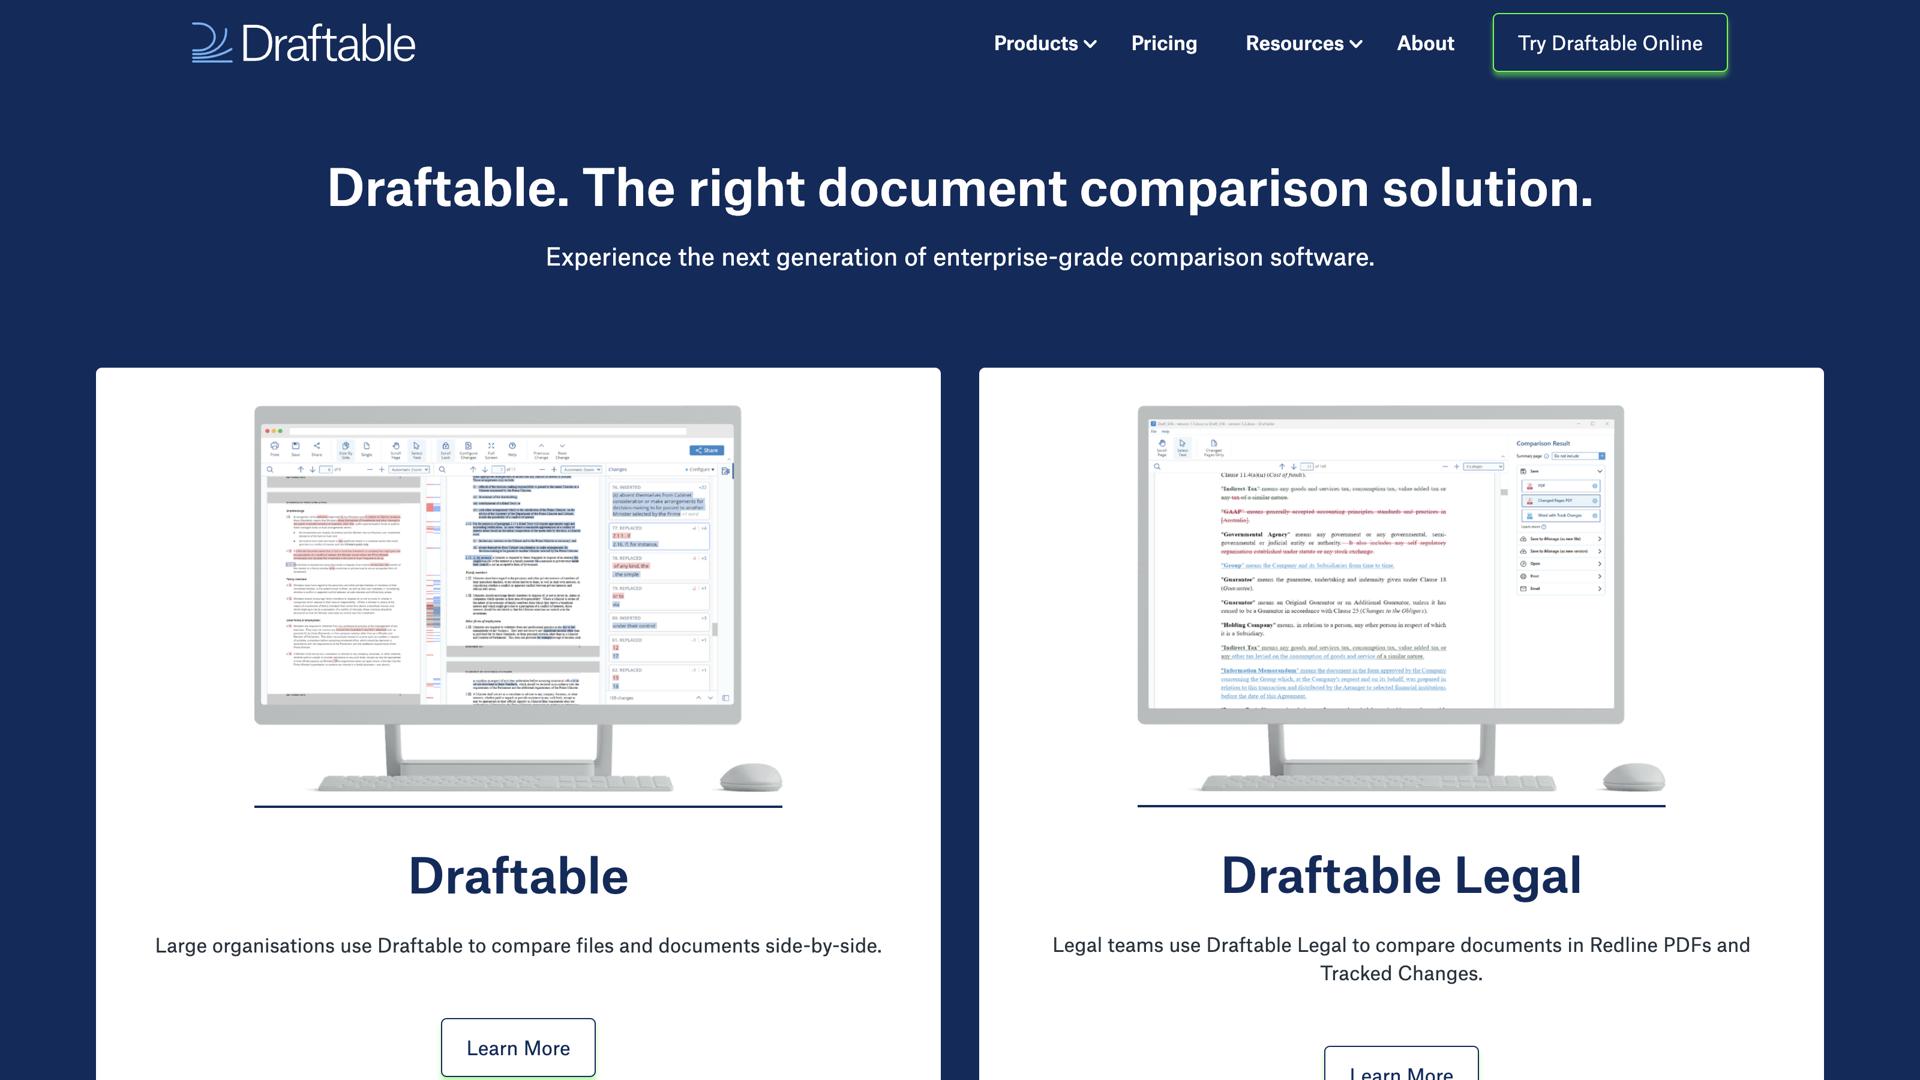Click the Help icon in the toolbar

pyautogui.click(x=512, y=448)
